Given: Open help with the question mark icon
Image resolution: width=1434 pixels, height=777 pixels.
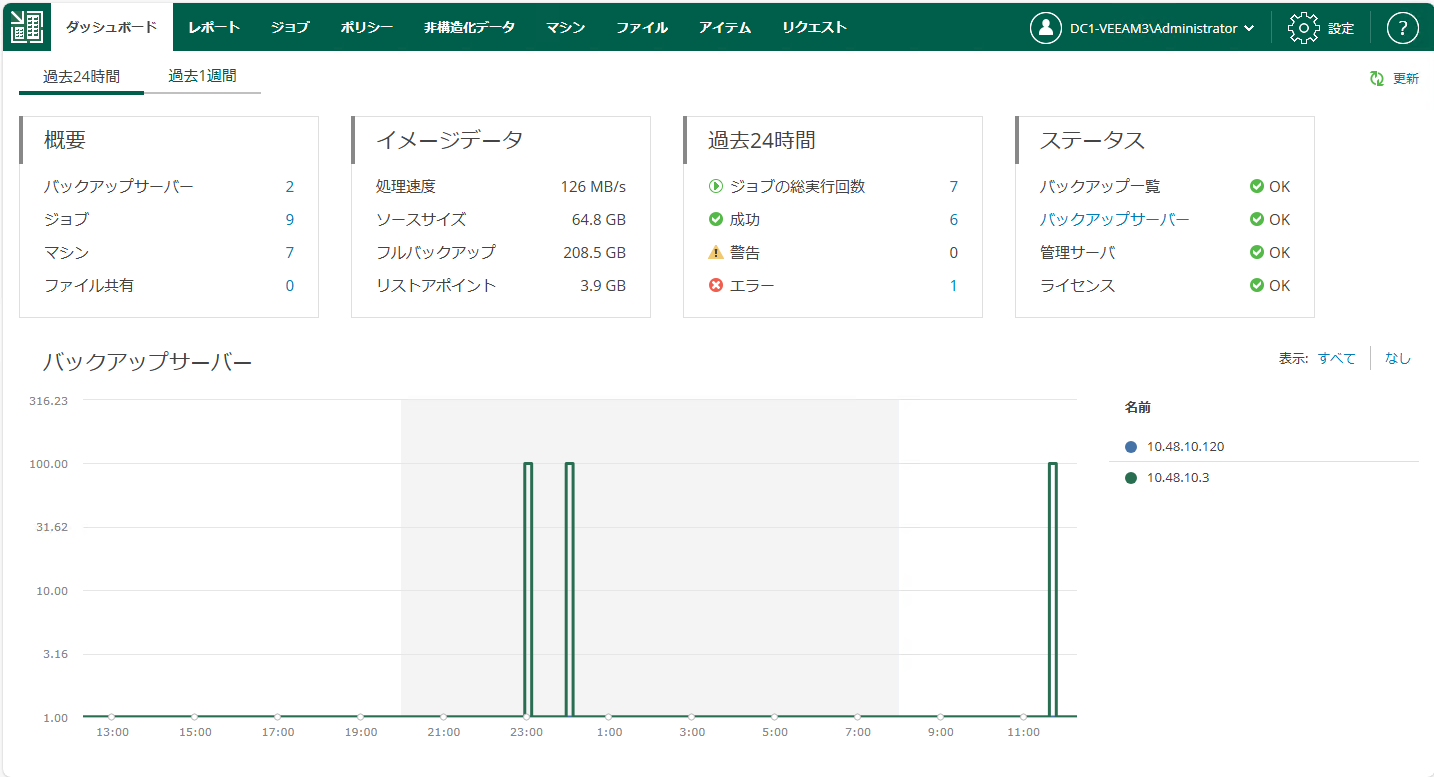Looking at the screenshot, I should (x=1403, y=28).
